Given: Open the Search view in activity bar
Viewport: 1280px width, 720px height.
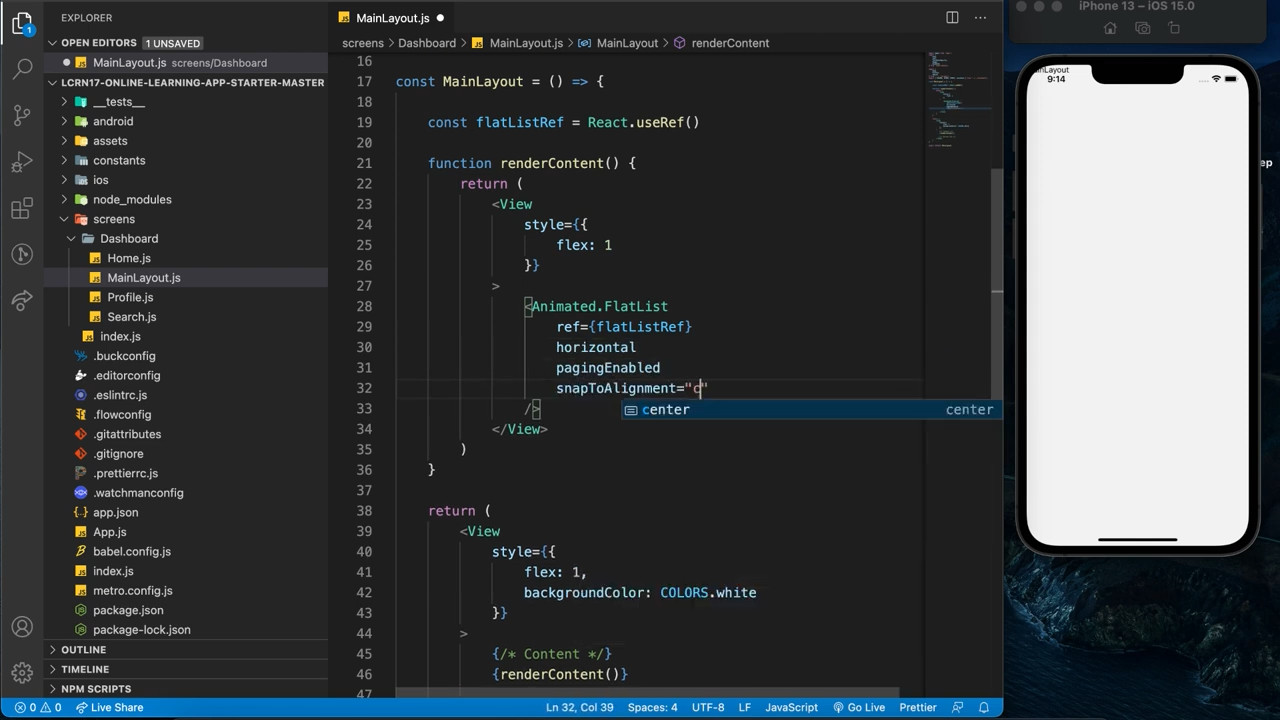Looking at the screenshot, I should 22,69.
